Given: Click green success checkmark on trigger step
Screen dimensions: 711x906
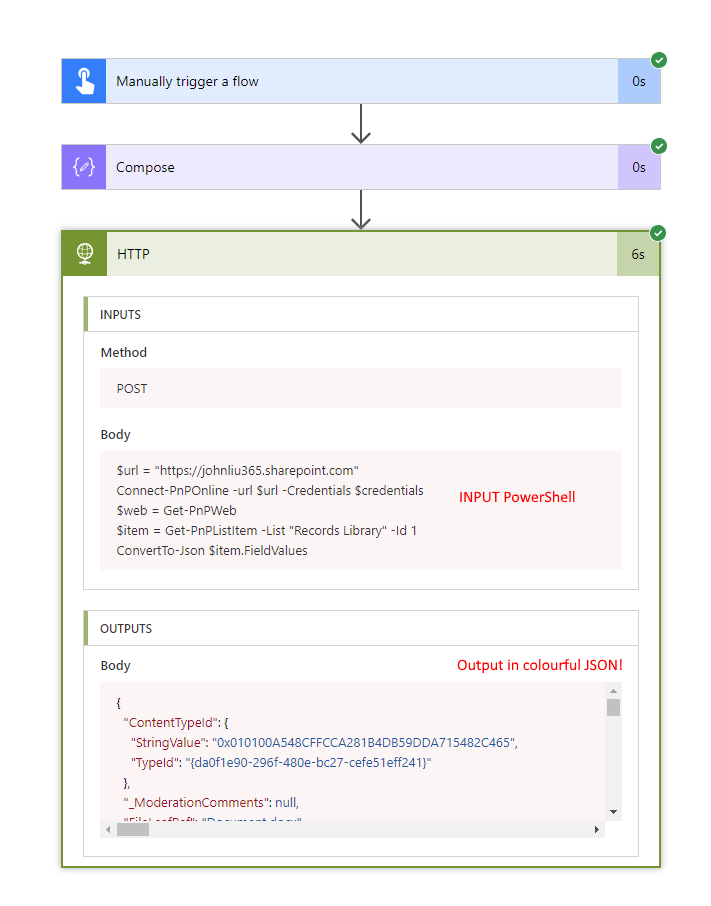Looking at the screenshot, I should pos(659,60).
